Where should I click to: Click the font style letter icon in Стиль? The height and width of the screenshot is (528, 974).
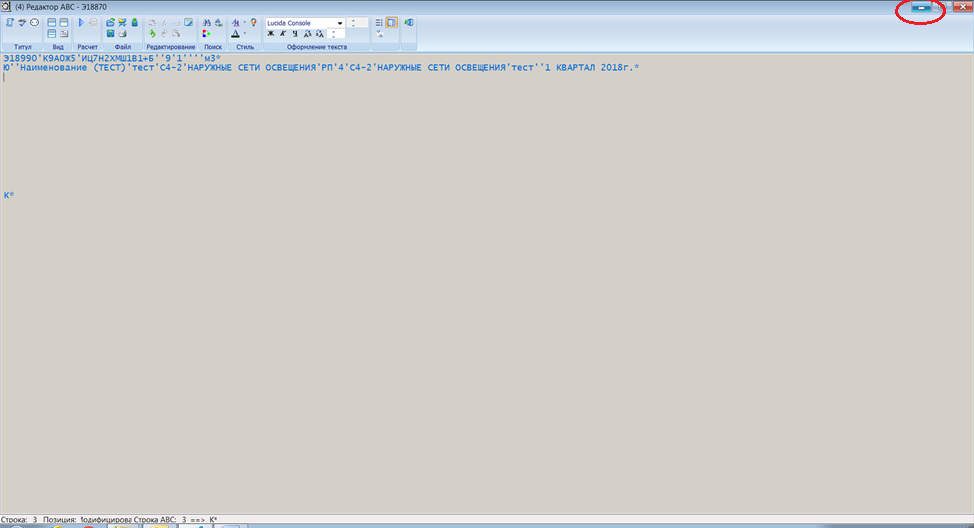(235, 22)
